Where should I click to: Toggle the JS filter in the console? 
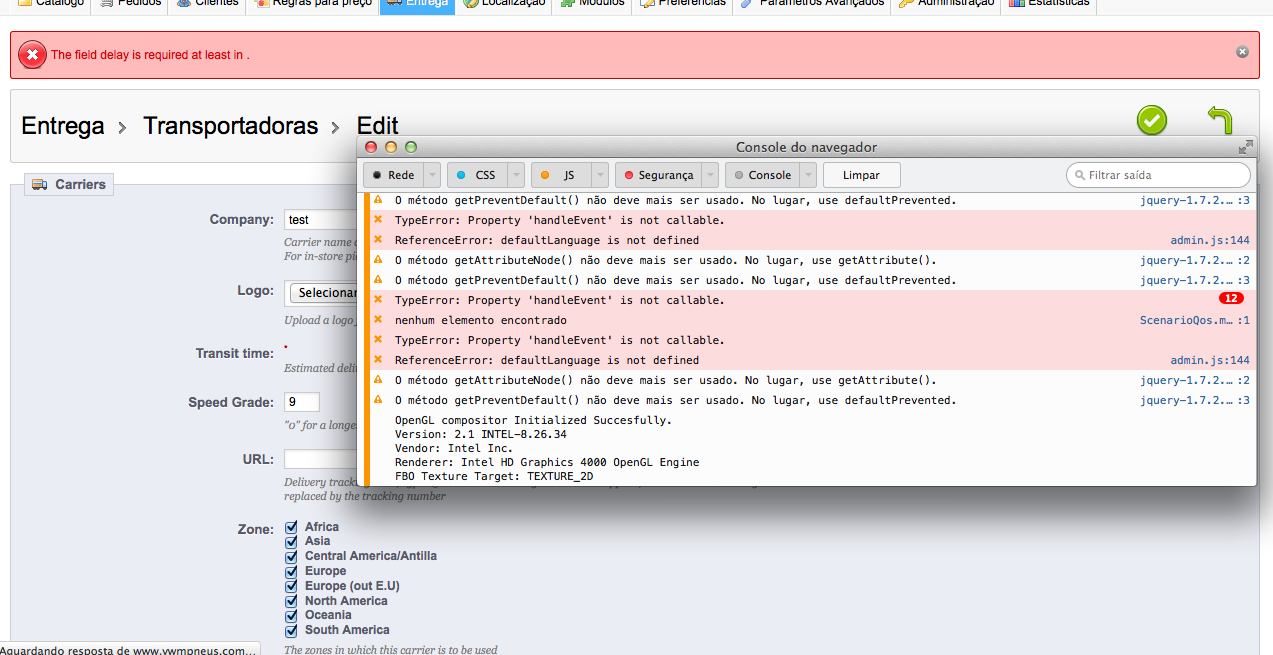tap(560, 175)
